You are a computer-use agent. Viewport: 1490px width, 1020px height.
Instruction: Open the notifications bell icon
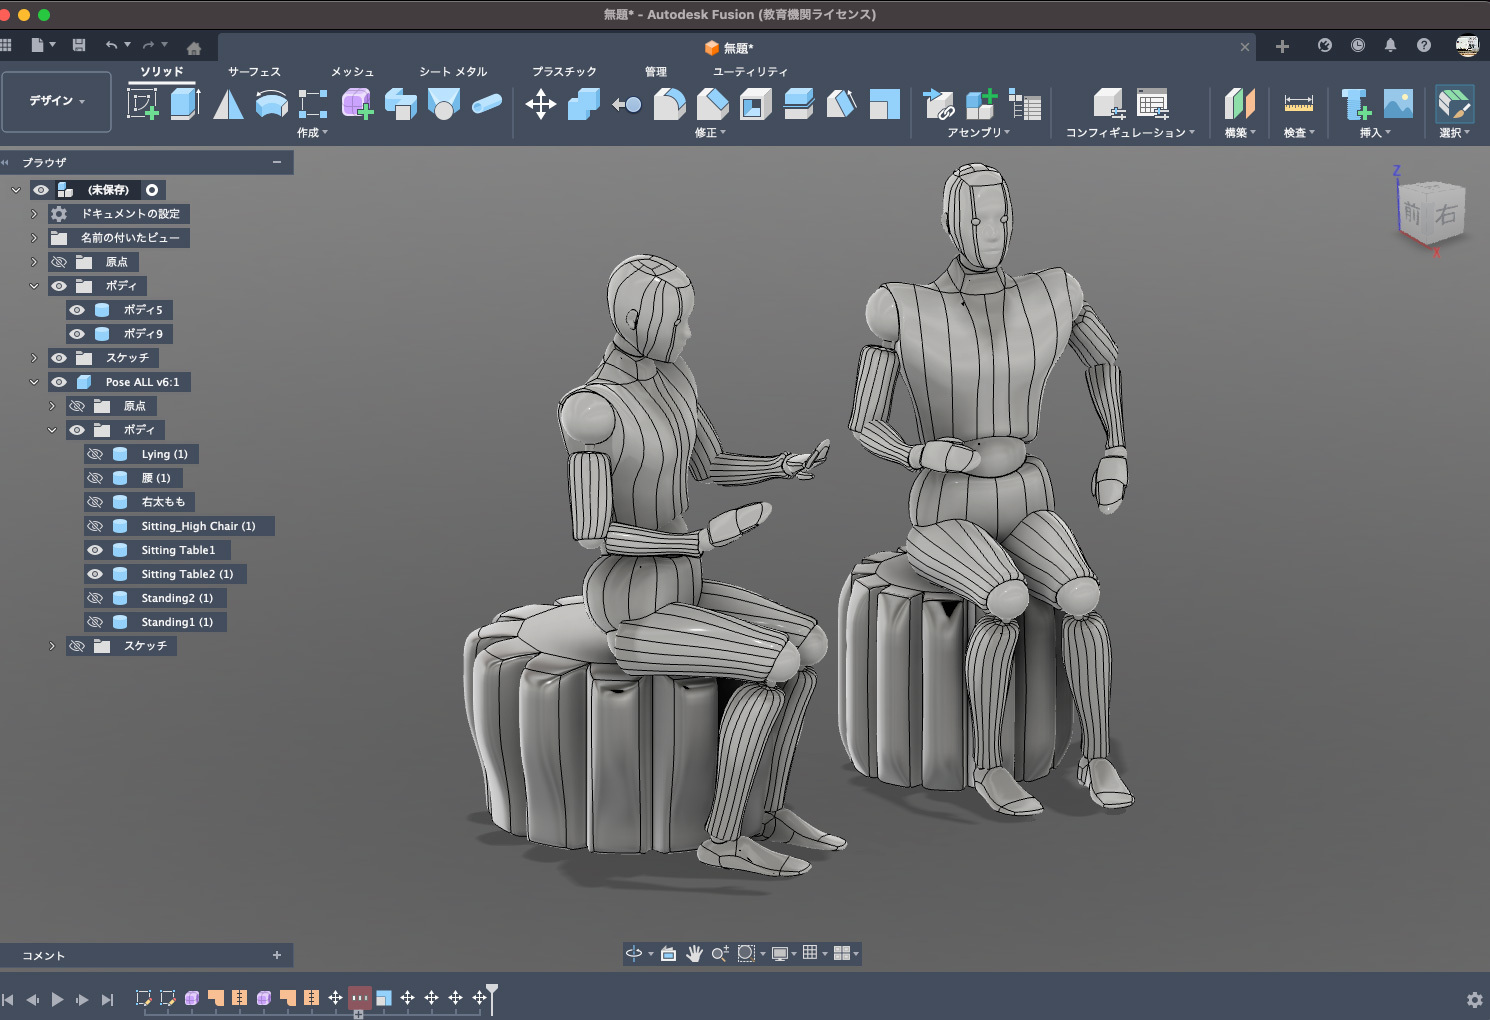click(x=1390, y=45)
